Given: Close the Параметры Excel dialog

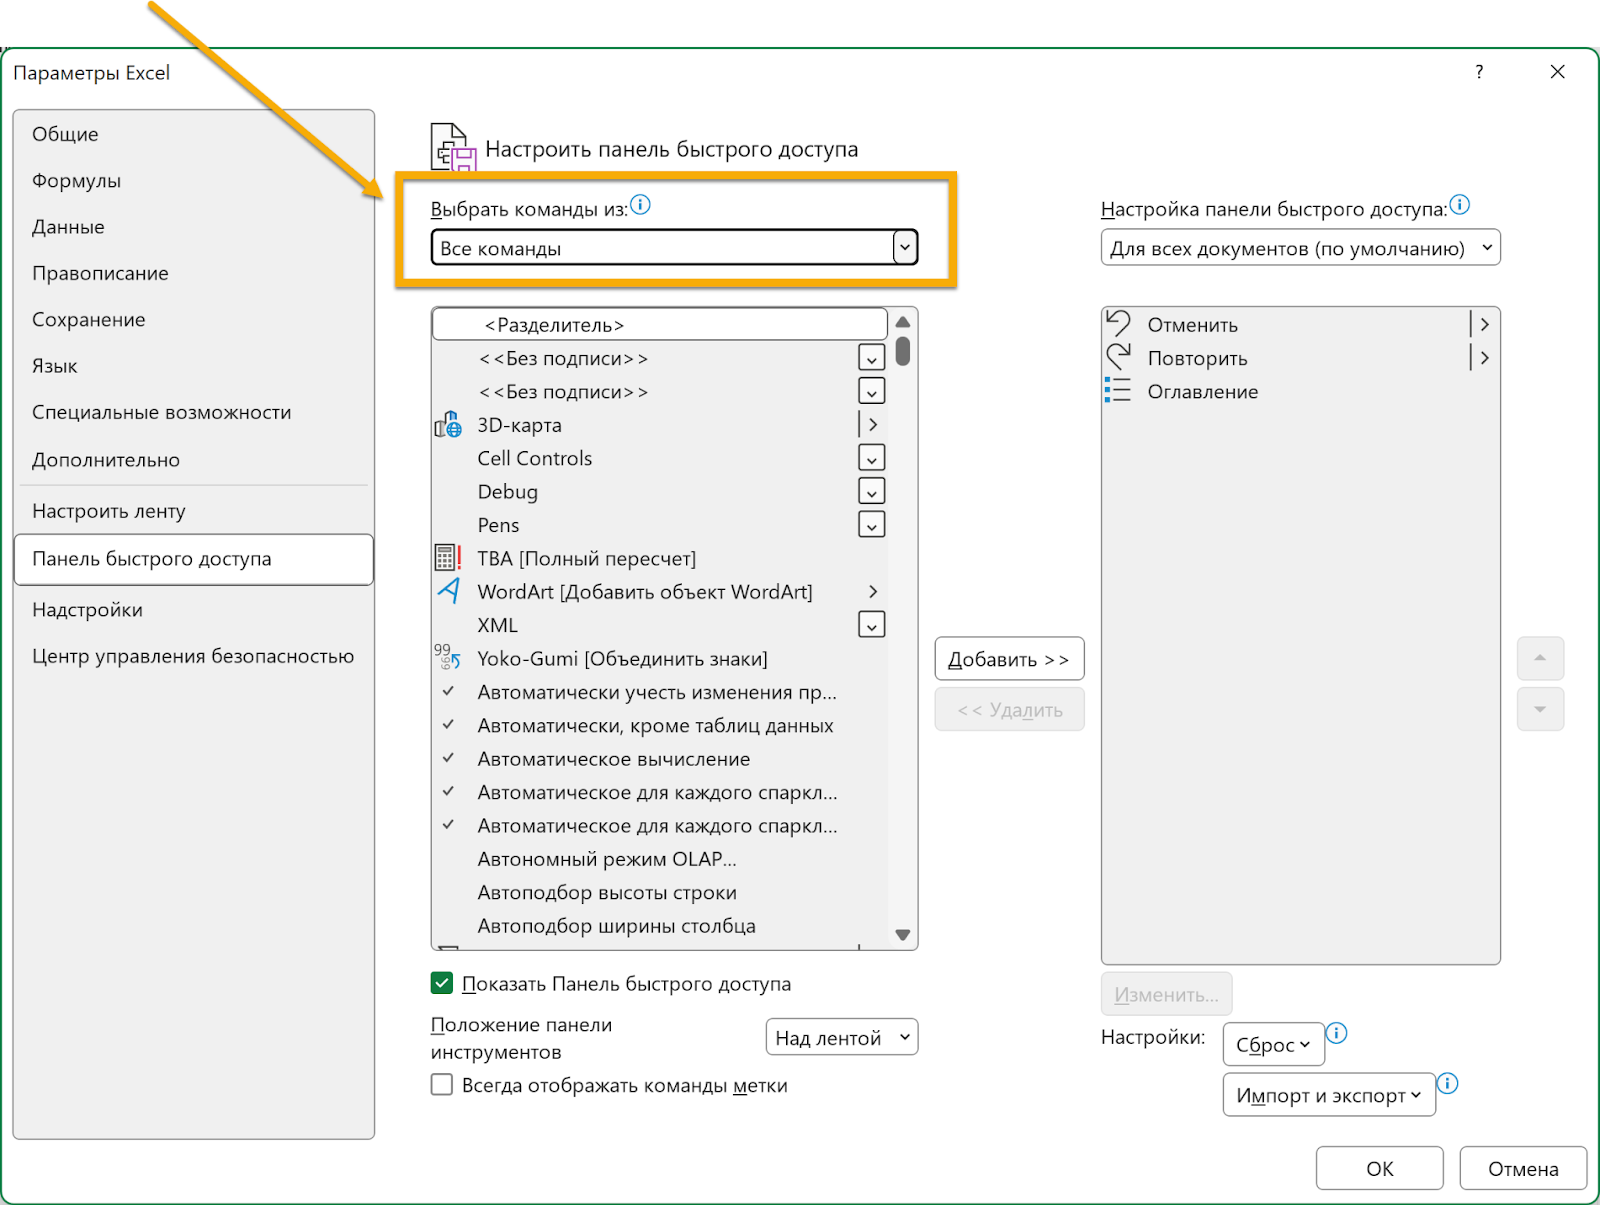Looking at the screenshot, I should pos(1557,72).
